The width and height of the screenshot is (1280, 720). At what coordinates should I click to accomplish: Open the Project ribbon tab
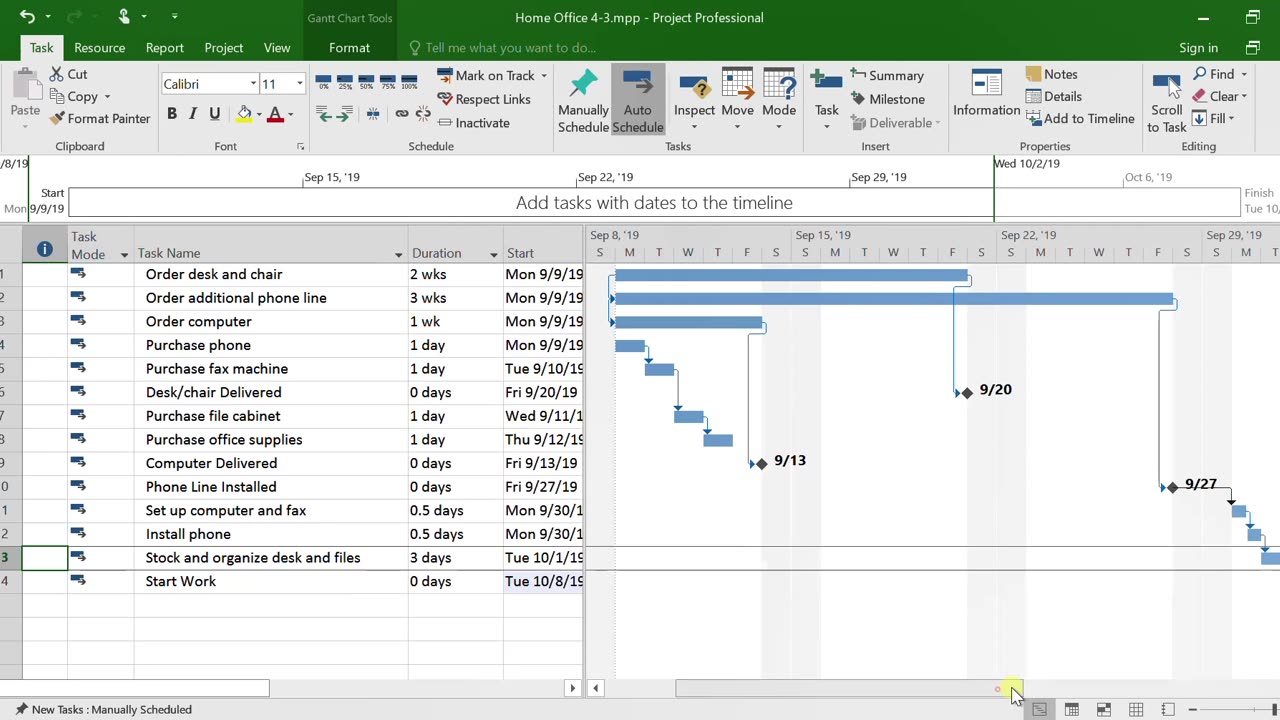(x=224, y=47)
